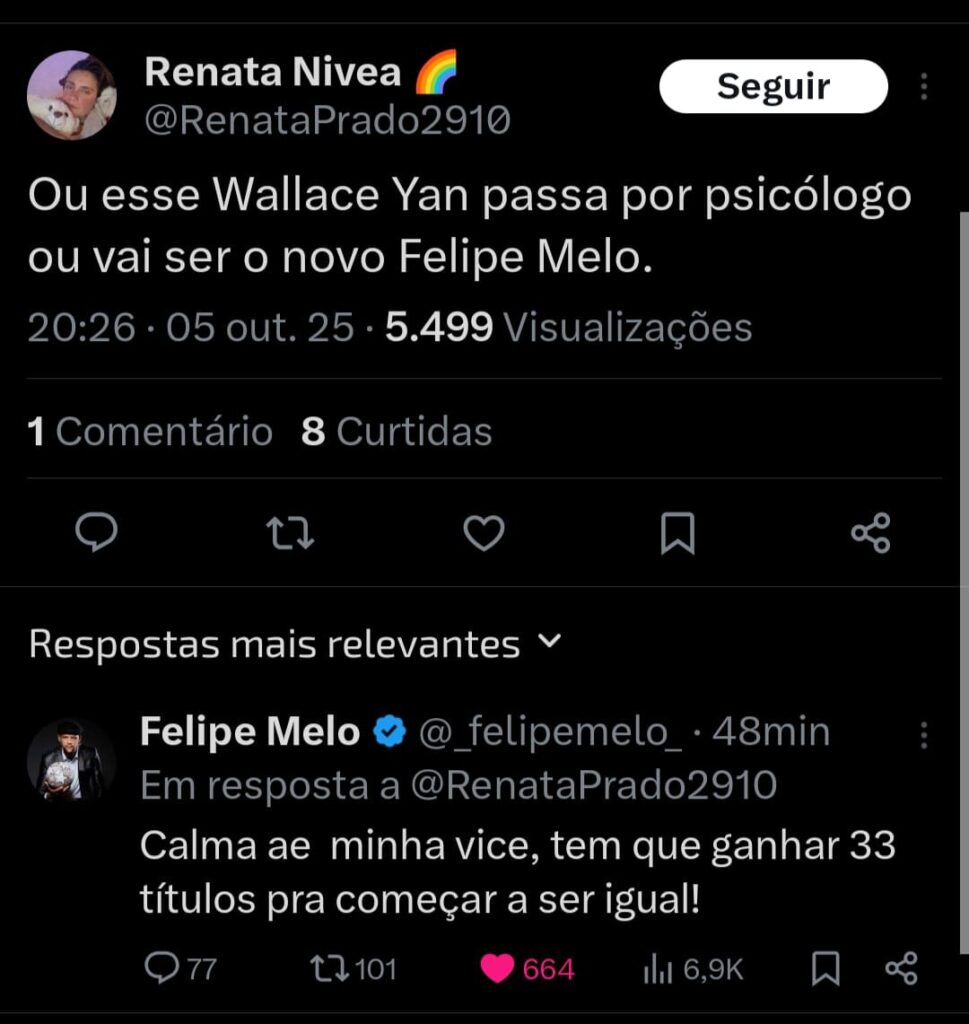Open more options on Felipe Melo's reply
The image size is (969, 1024).
[923, 736]
